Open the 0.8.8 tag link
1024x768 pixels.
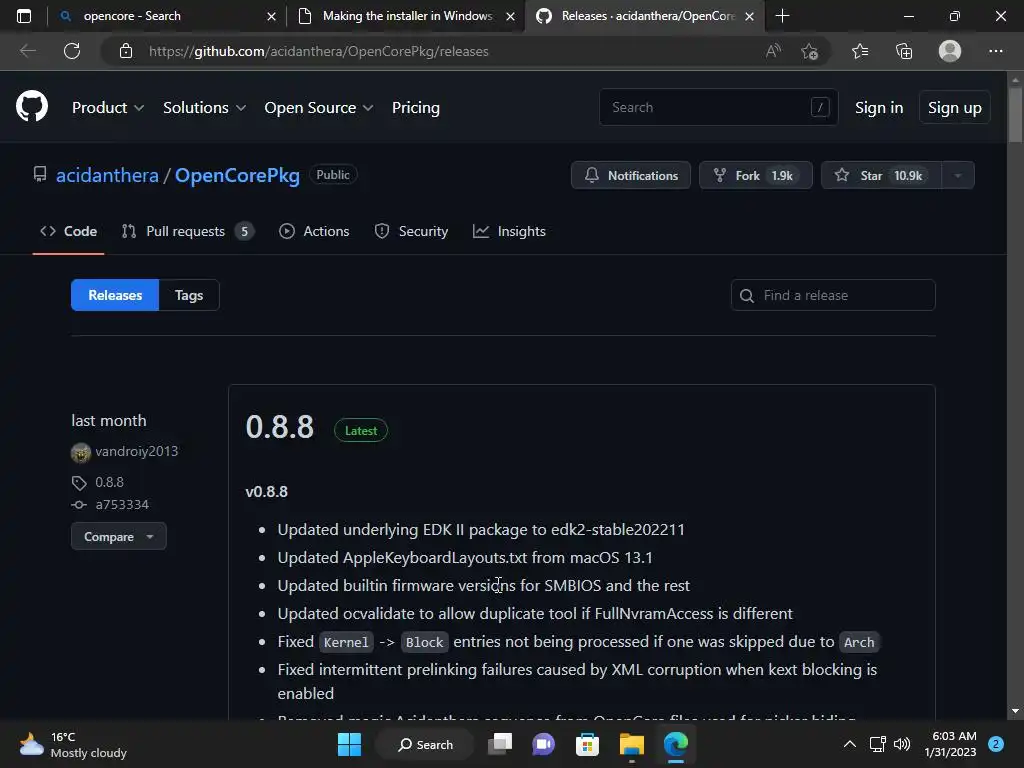coord(109,483)
